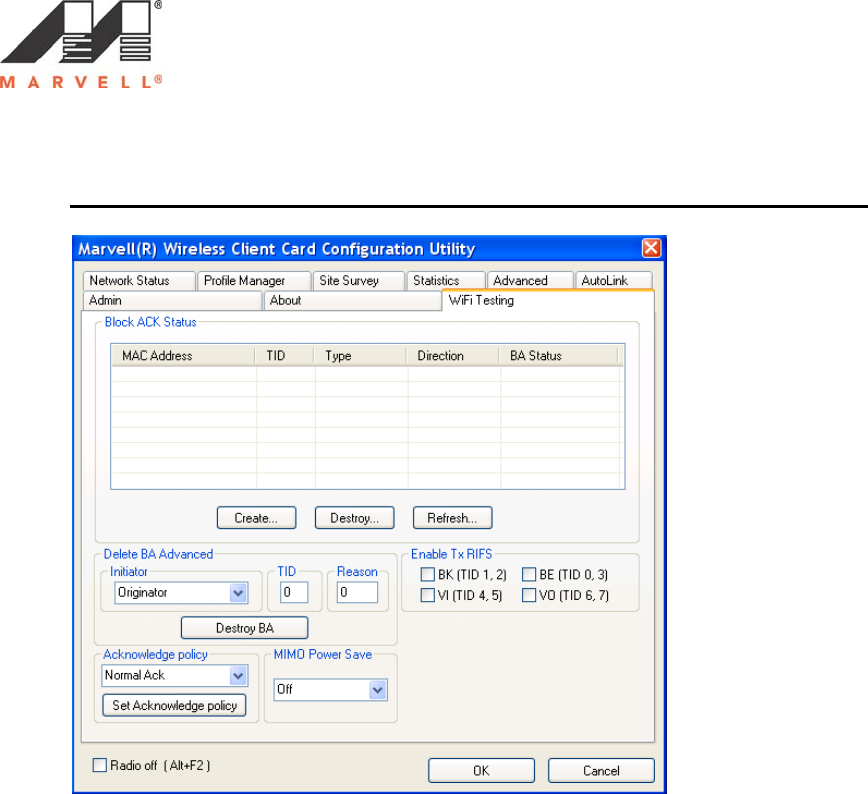The image size is (868, 794).
Task: Open the Profile Manager tab
Action: (x=254, y=281)
